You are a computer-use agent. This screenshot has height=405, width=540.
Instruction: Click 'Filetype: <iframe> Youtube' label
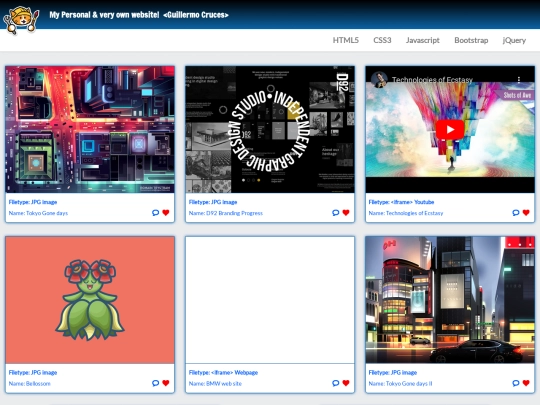[401, 202]
